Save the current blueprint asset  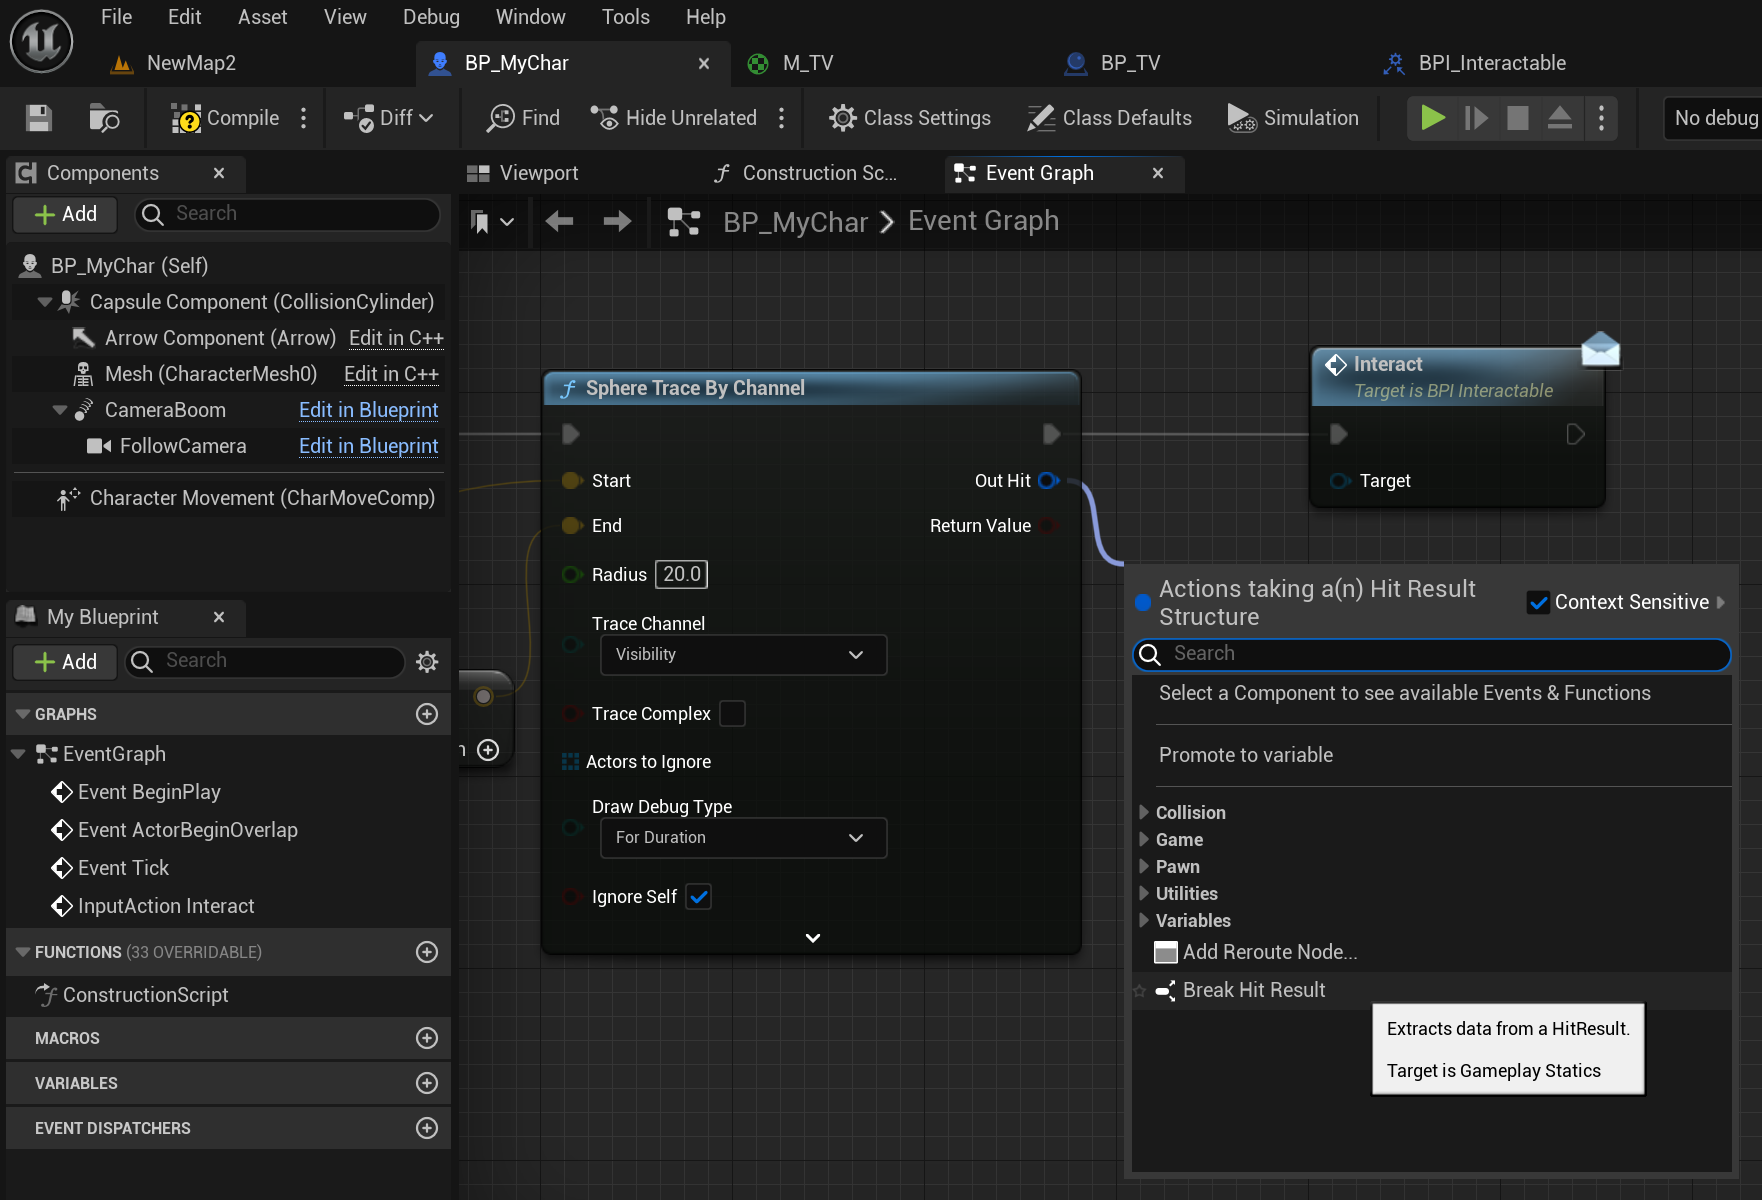pos(39,118)
